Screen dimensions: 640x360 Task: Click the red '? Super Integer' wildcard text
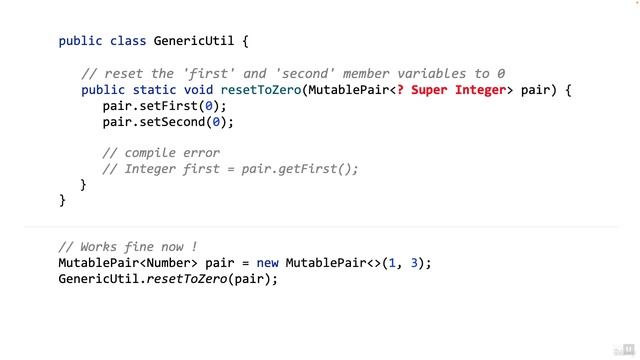[x=451, y=90]
